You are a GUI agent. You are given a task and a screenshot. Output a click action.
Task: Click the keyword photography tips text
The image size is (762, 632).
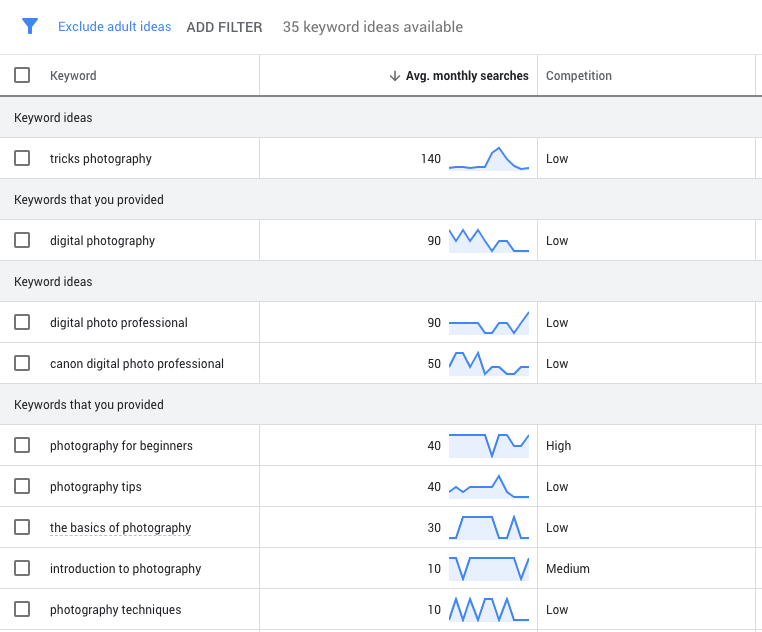tap(96, 487)
